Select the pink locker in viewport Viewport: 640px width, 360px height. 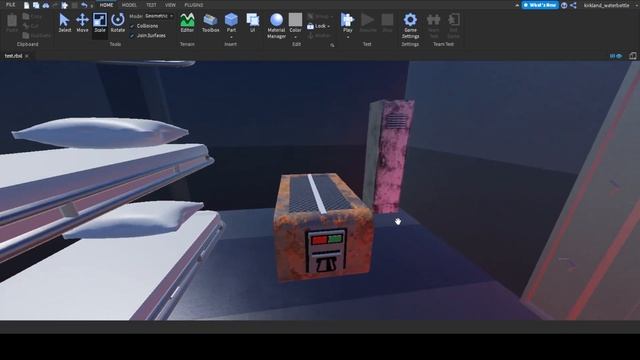point(388,157)
